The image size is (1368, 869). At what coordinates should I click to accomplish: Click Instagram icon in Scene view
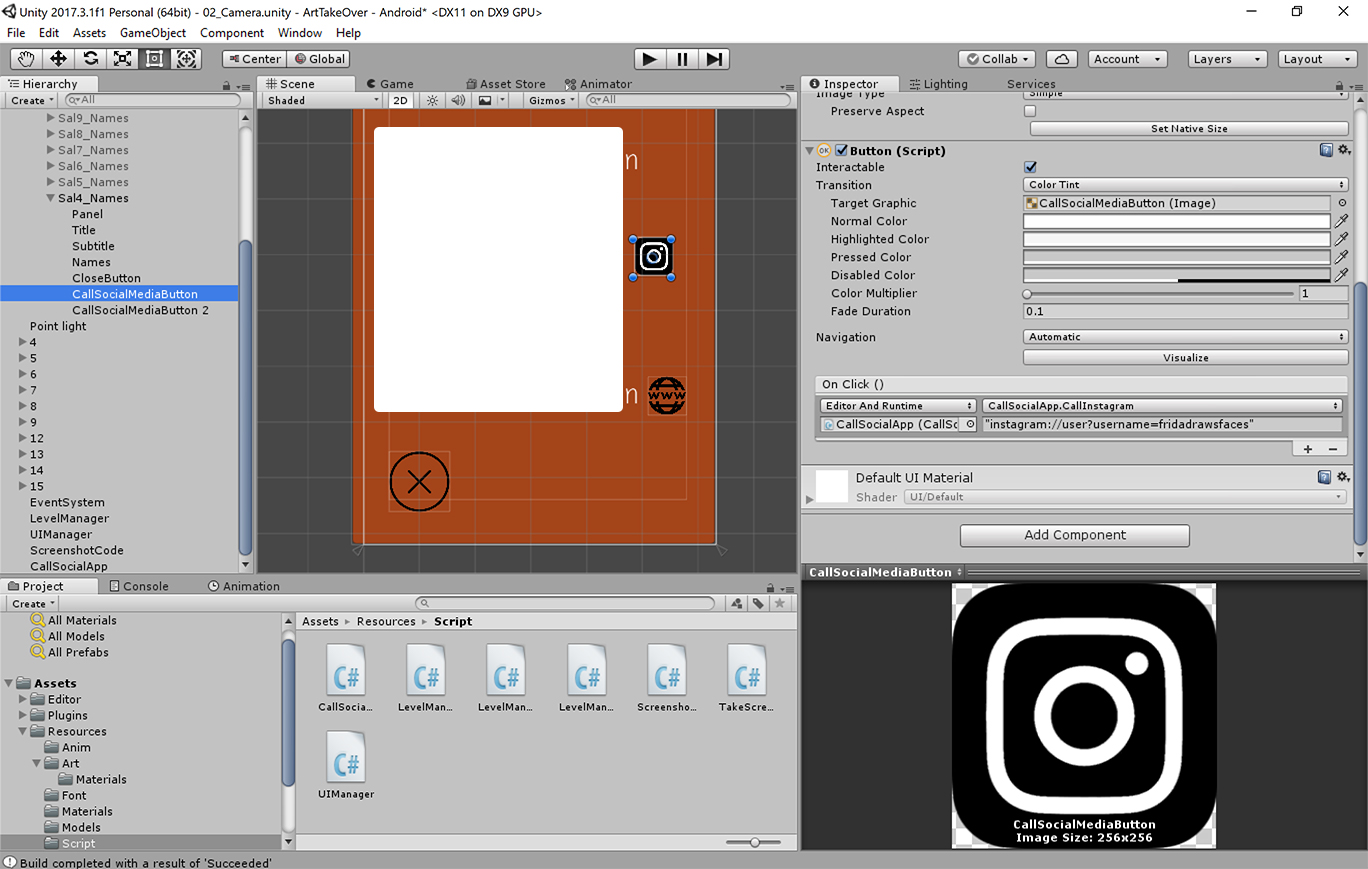tap(653, 257)
